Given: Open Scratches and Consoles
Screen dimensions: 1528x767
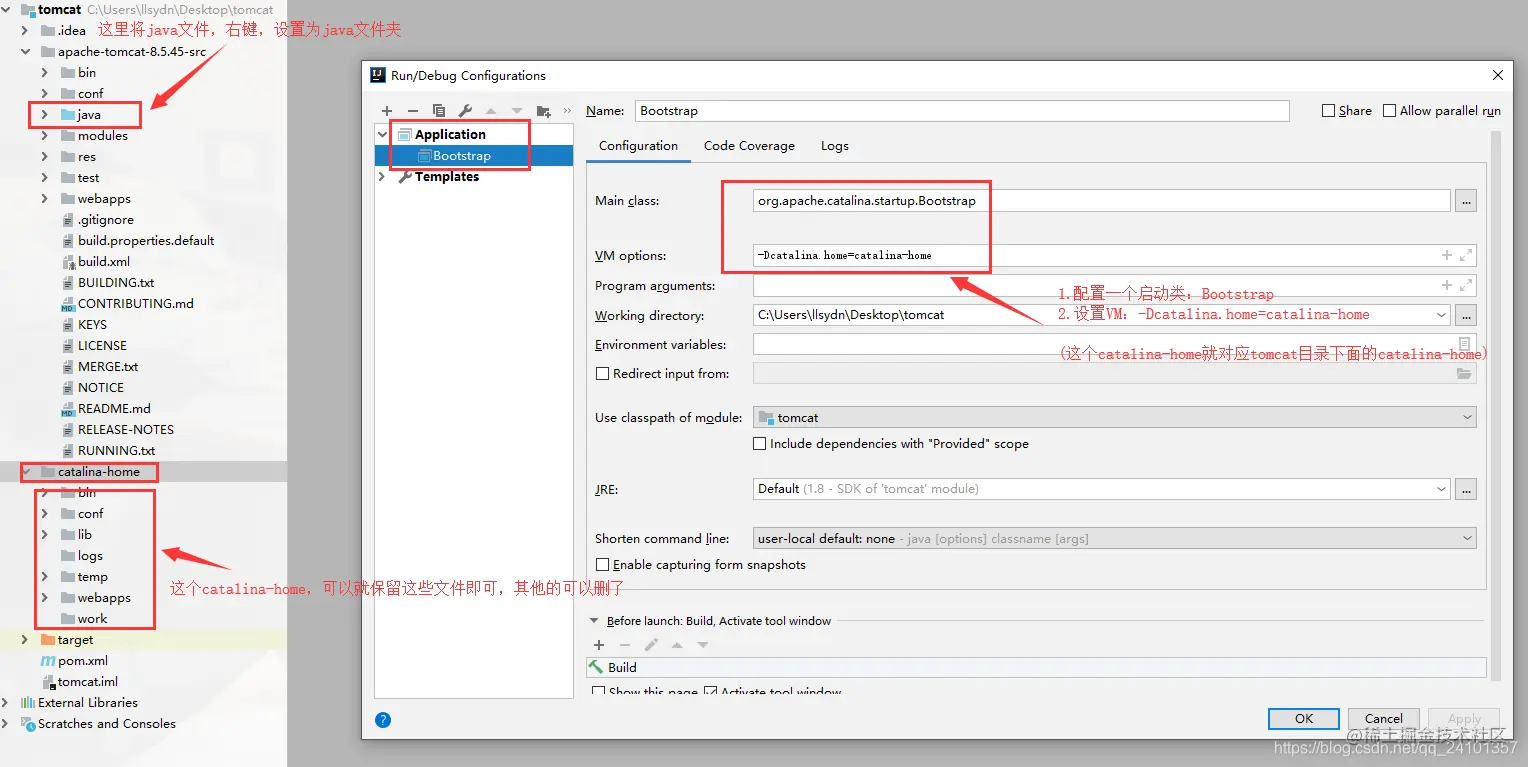Looking at the screenshot, I should tap(106, 724).
